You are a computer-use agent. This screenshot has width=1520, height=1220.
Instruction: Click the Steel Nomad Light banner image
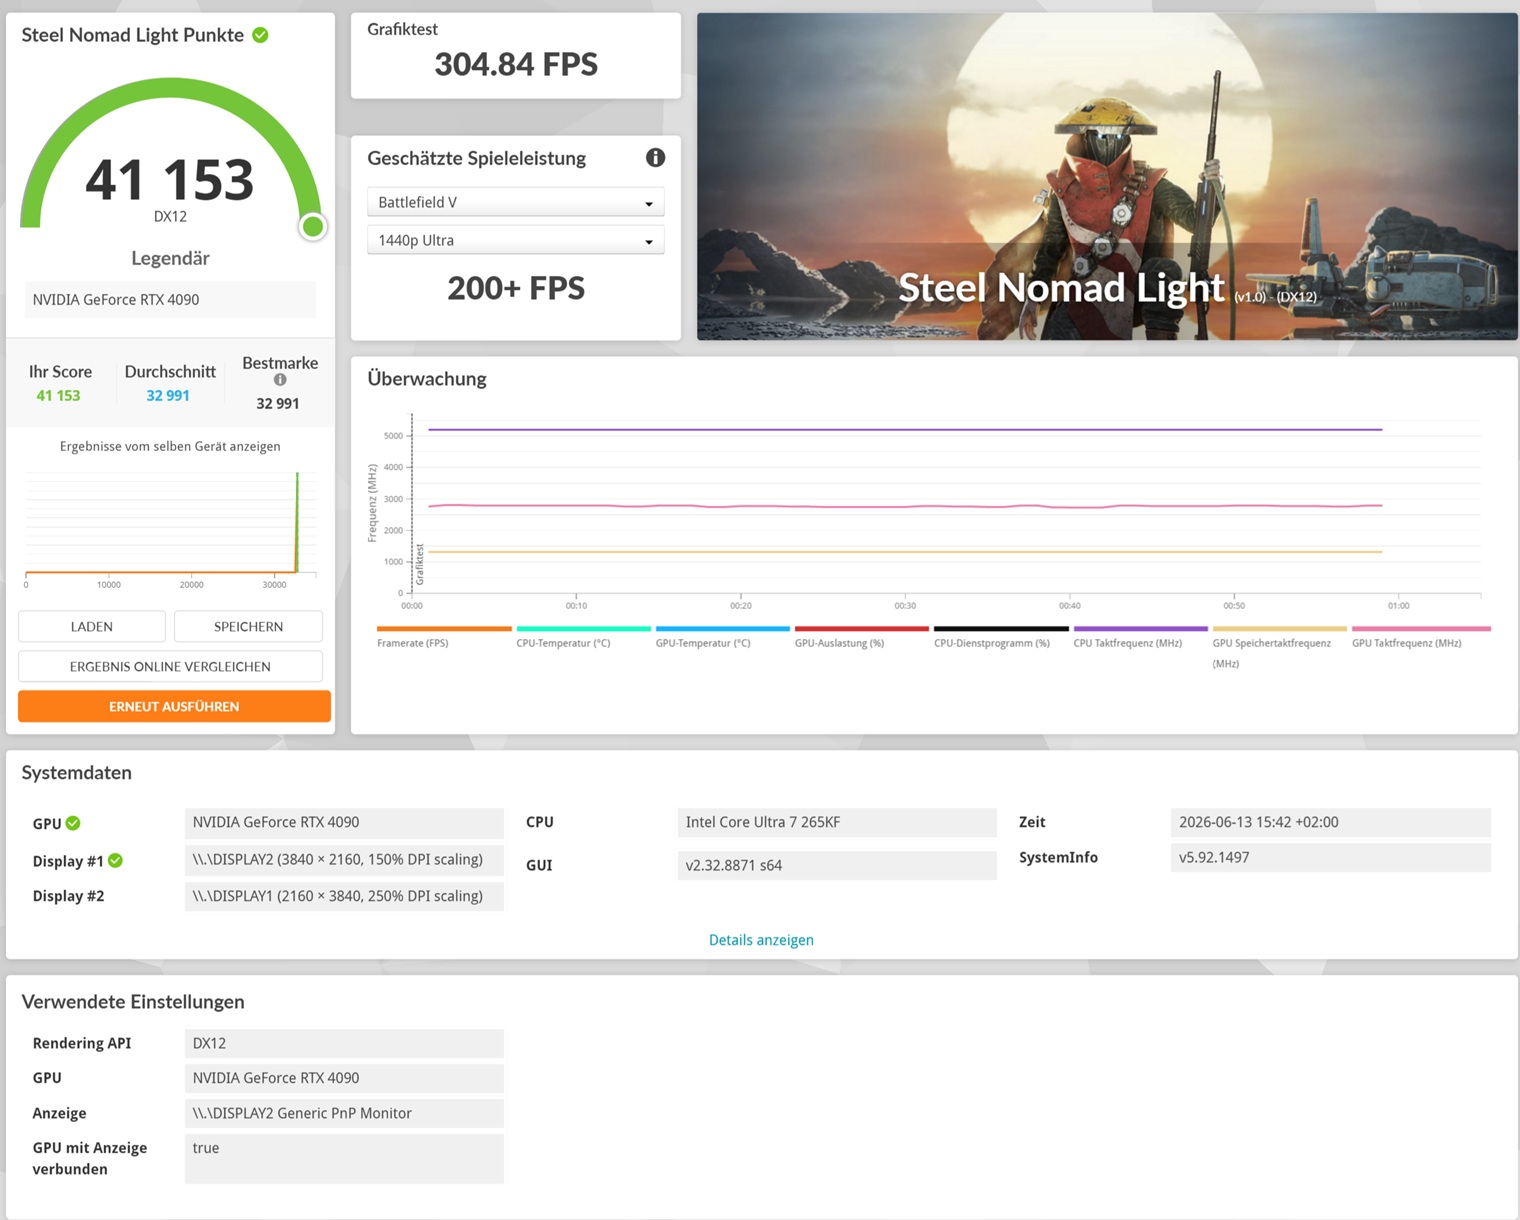1107,176
